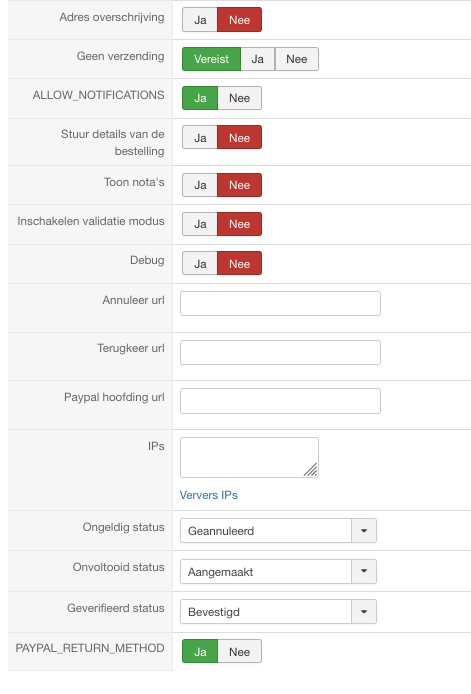Viewport: 471px width, 694px height.
Task: Expand the Onvoltooid status dropdown
Action: (278, 571)
